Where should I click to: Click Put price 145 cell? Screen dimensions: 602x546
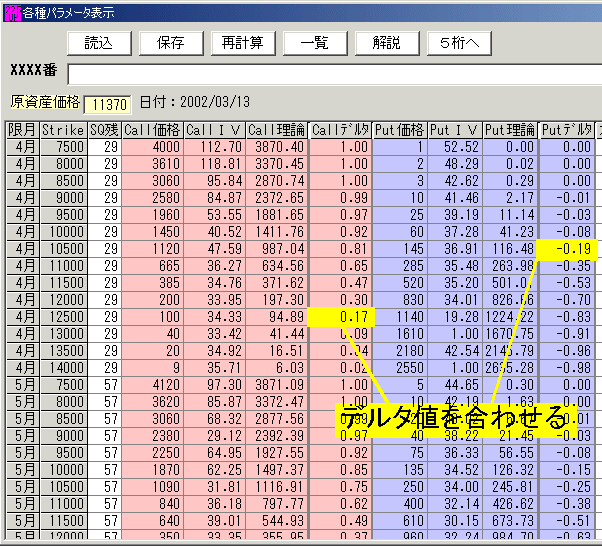400,249
